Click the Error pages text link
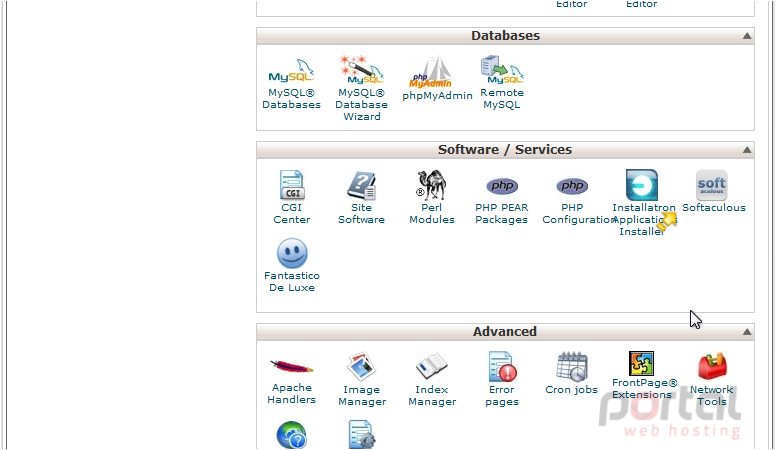 point(502,396)
